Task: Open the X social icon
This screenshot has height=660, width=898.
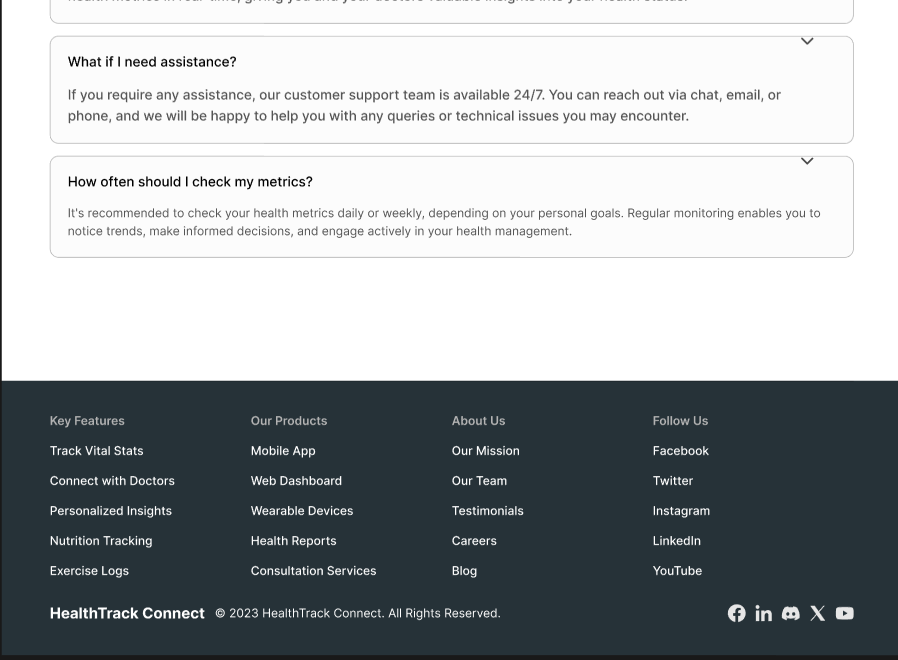Action: (817, 613)
